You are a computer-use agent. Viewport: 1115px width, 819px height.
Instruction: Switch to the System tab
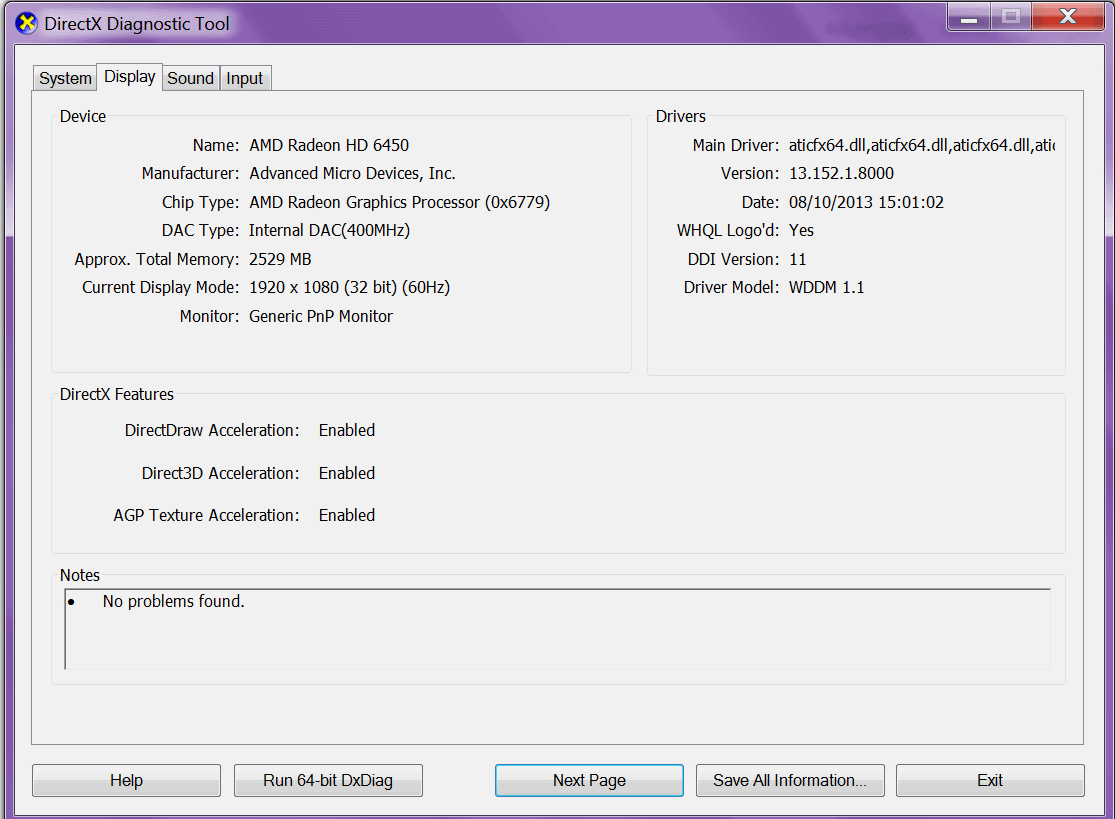[x=65, y=78]
